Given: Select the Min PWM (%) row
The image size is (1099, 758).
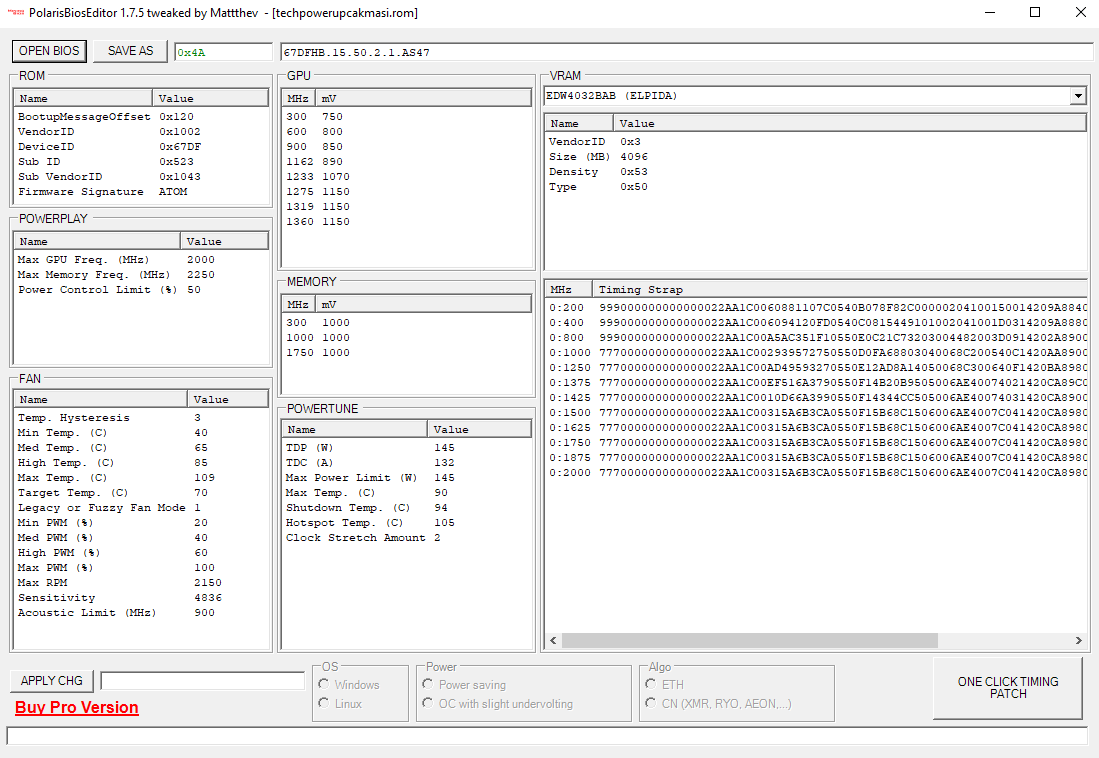Looking at the screenshot, I should point(141,522).
